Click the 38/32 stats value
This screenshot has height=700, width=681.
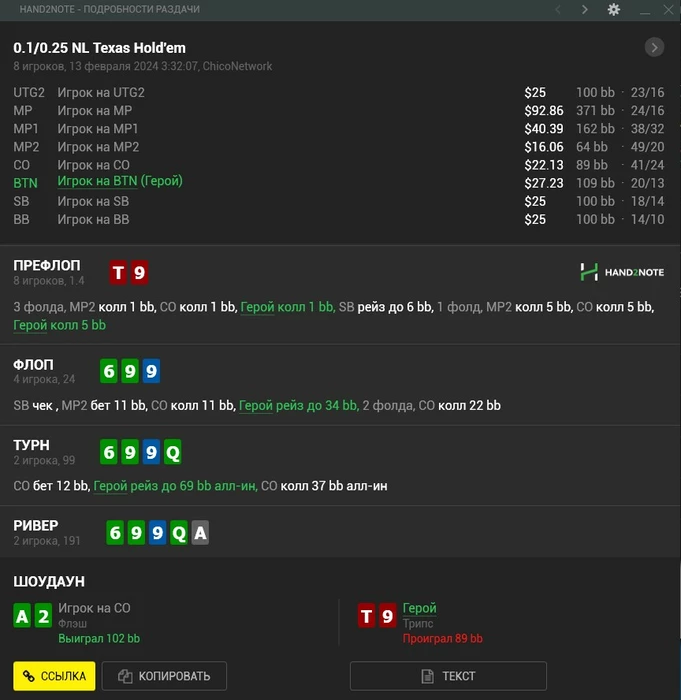coord(648,129)
